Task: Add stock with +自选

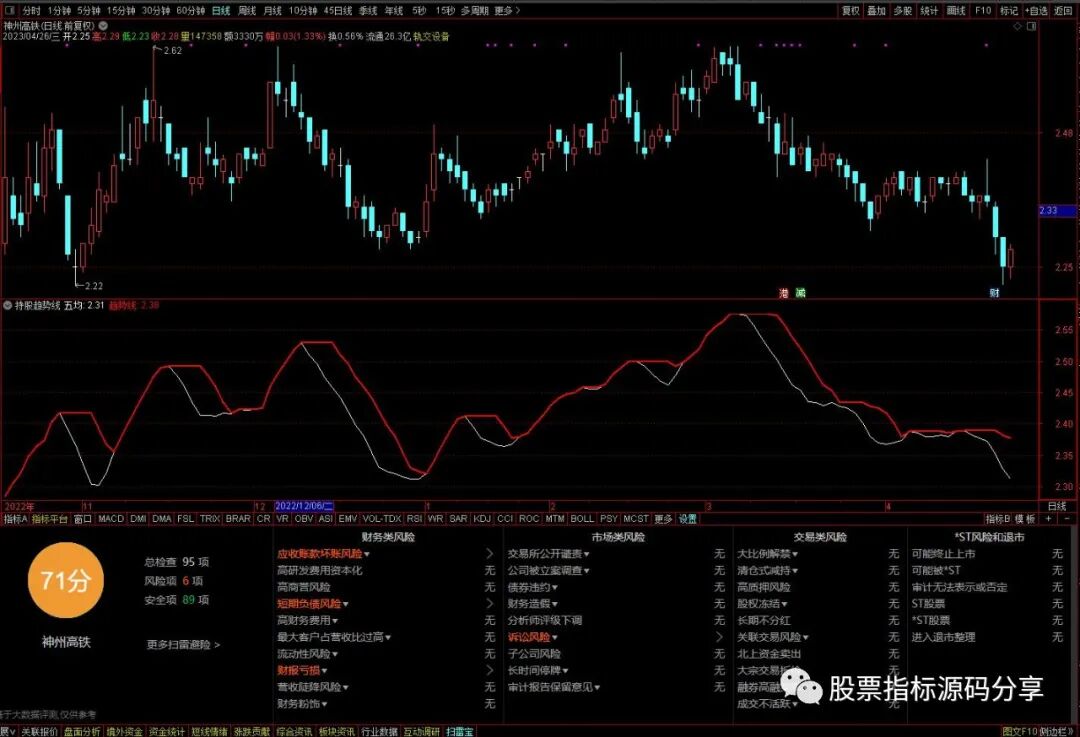Action: [1036, 10]
